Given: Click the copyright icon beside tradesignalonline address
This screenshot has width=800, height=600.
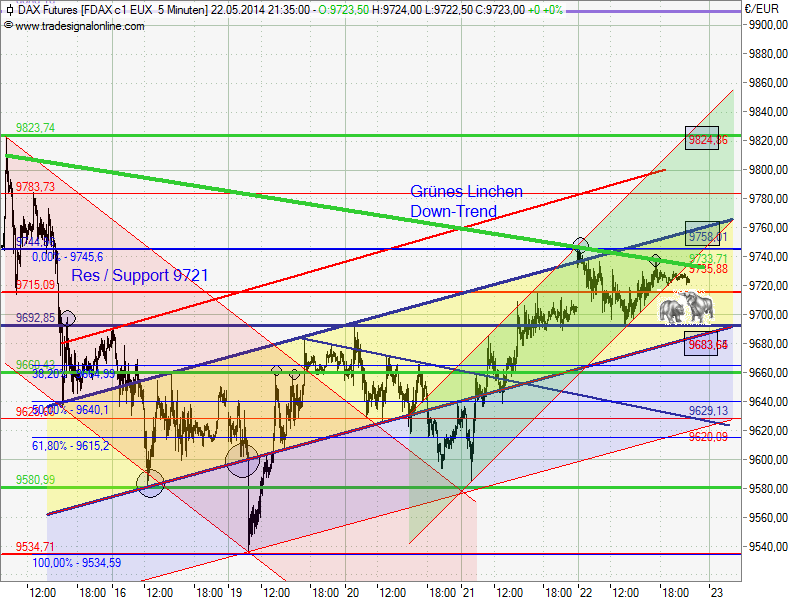Looking at the screenshot, I should tap(8, 25).
